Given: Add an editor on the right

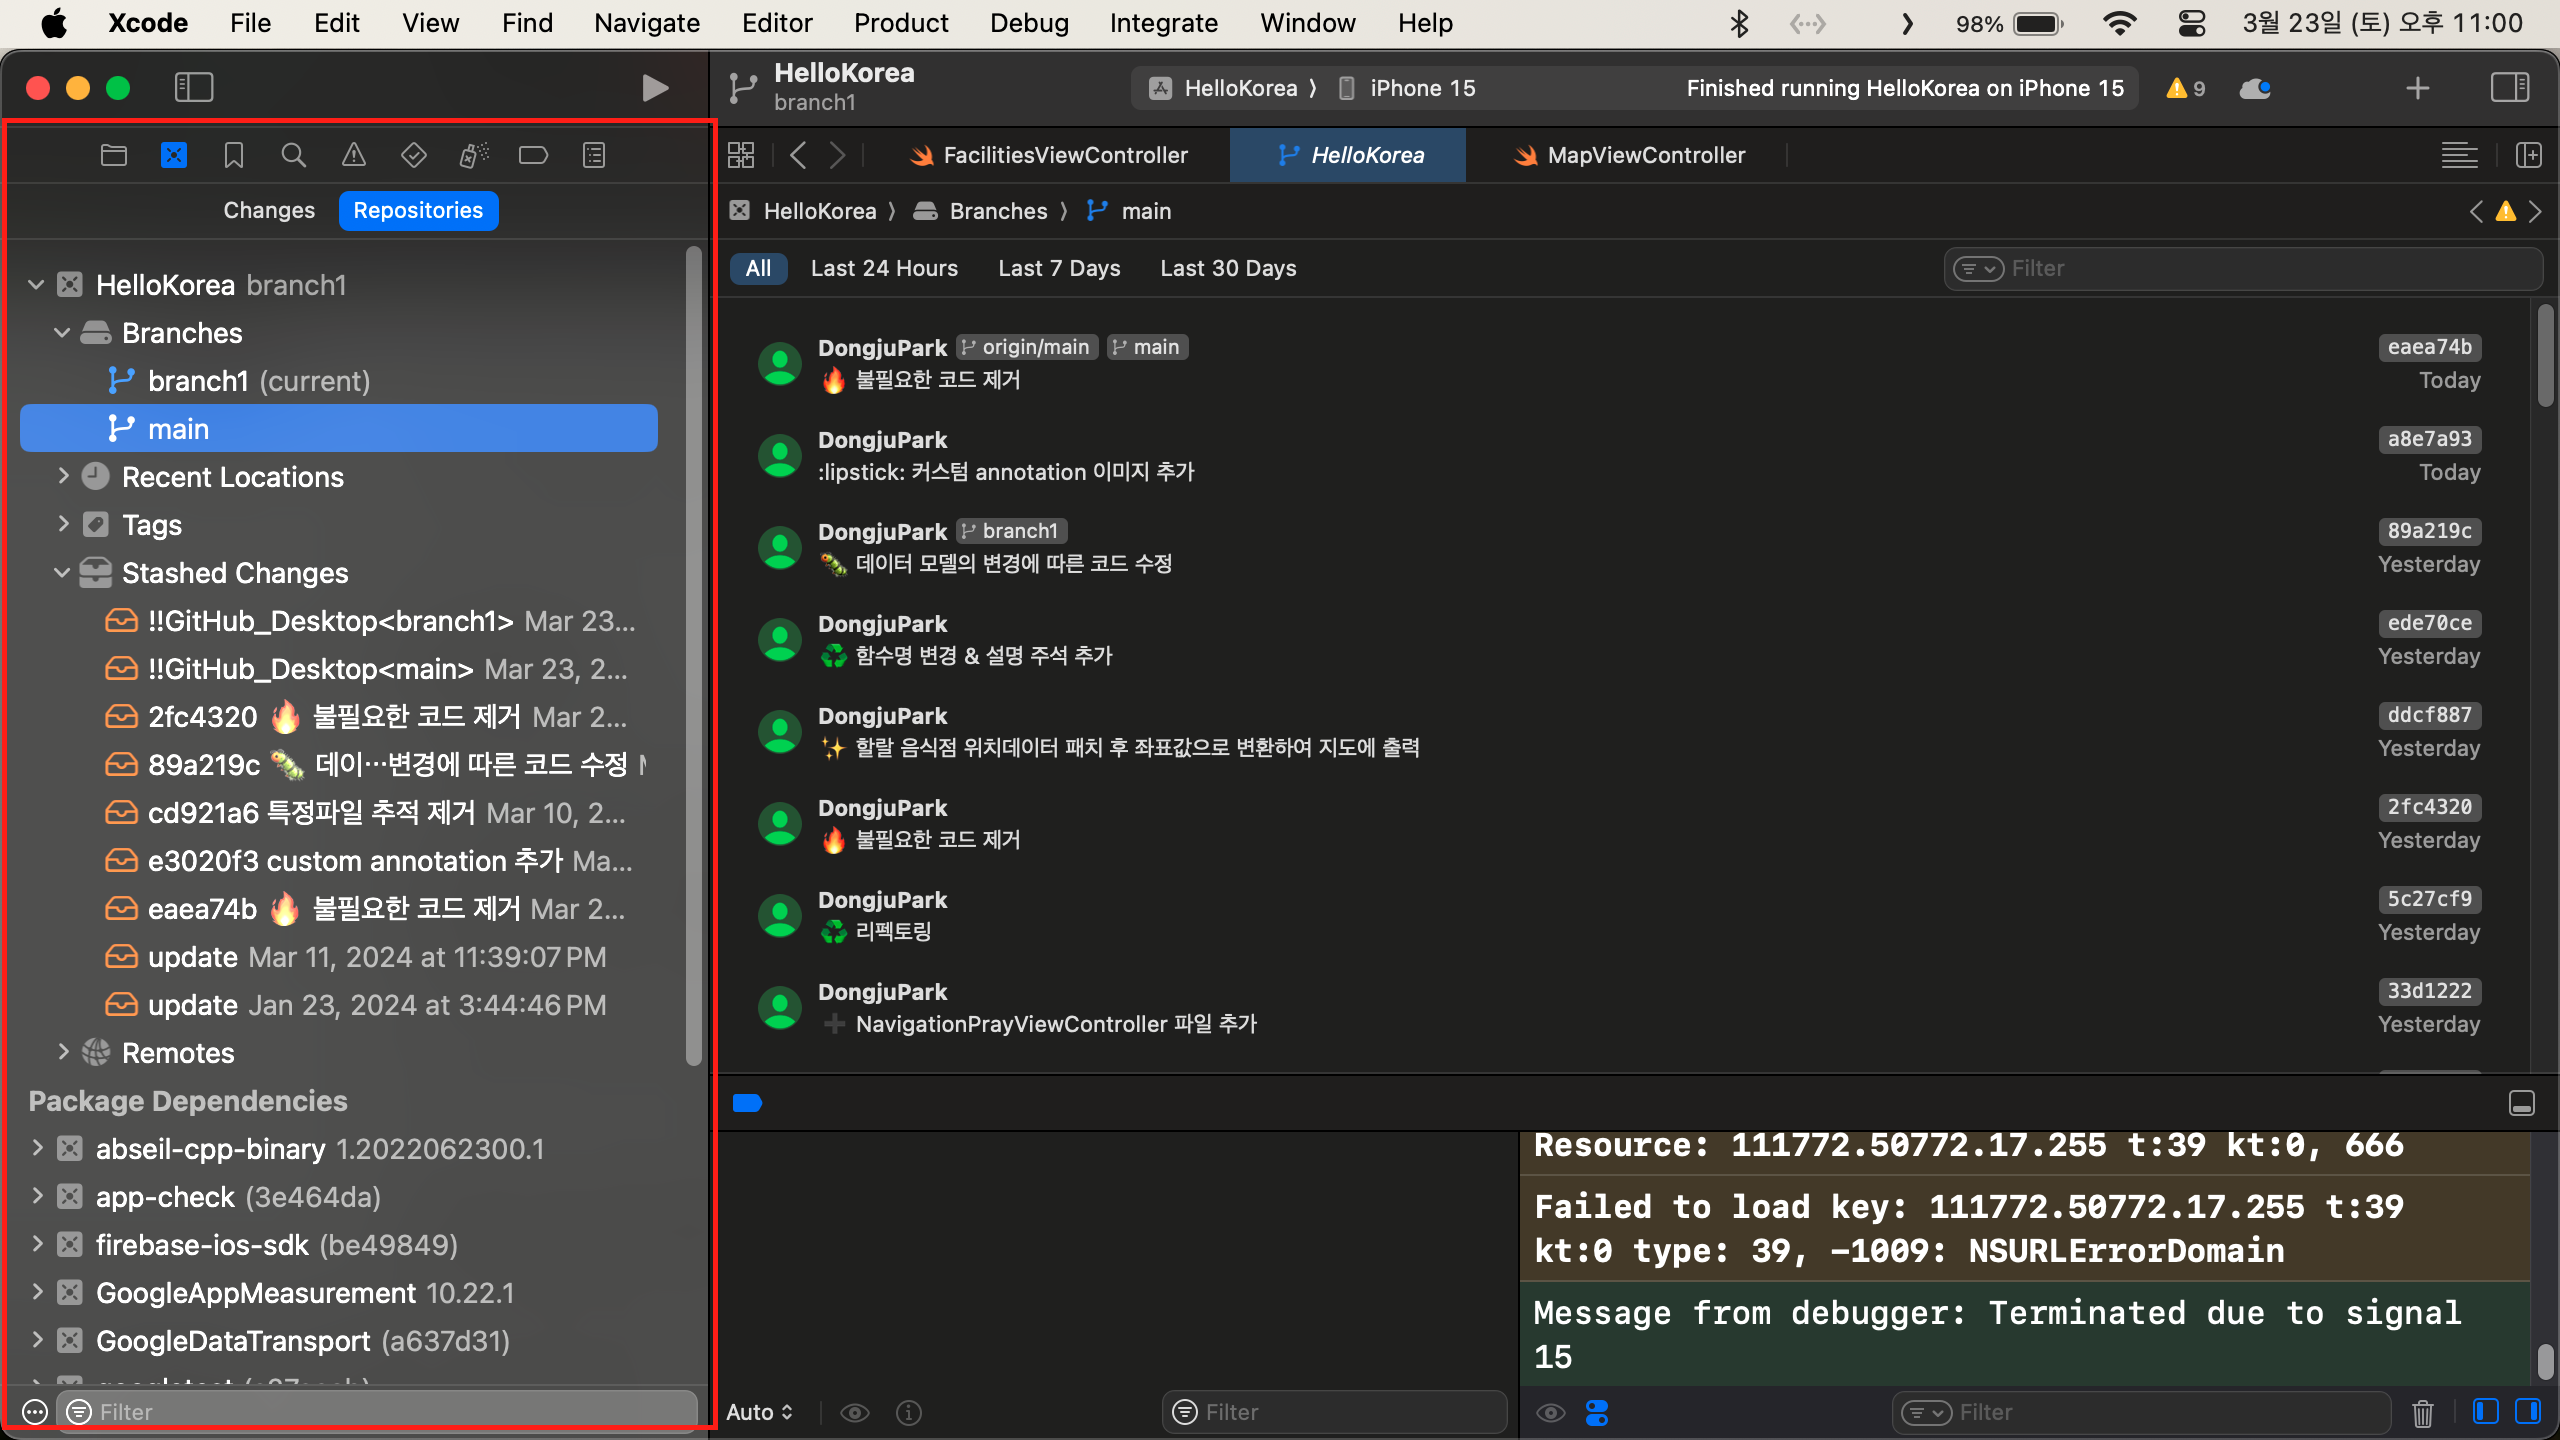Looking at the screenshot, I should click(x=2529, y=155).
